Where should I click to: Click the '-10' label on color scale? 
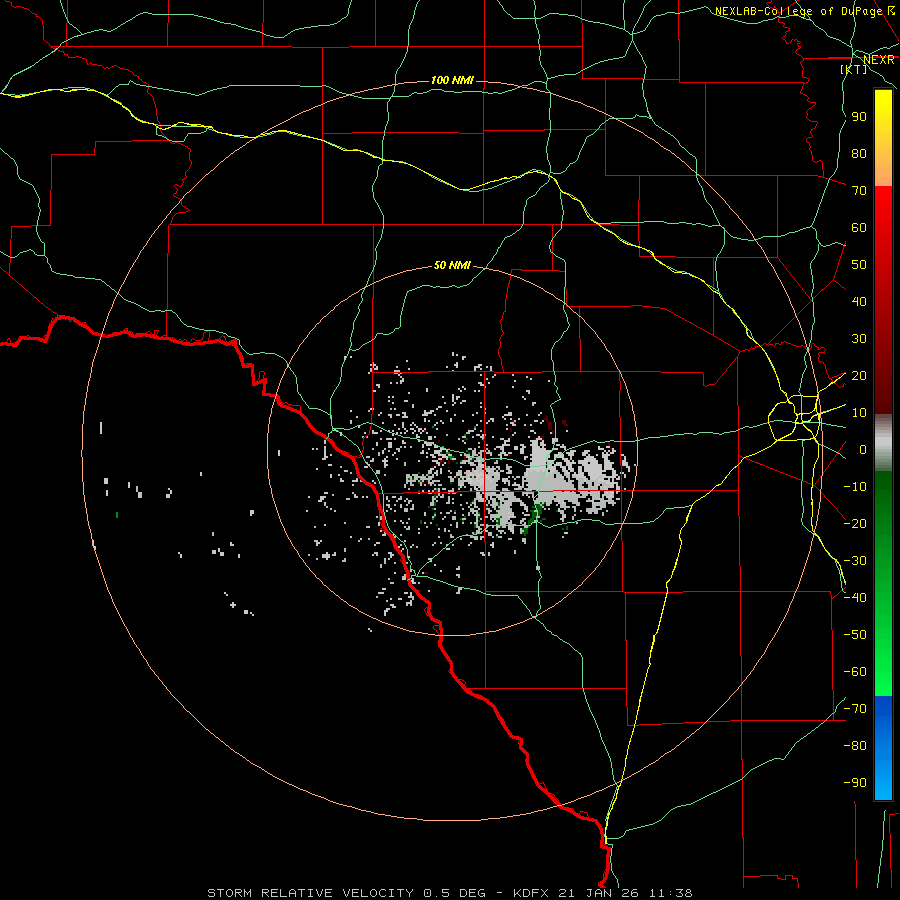[855, 487]
